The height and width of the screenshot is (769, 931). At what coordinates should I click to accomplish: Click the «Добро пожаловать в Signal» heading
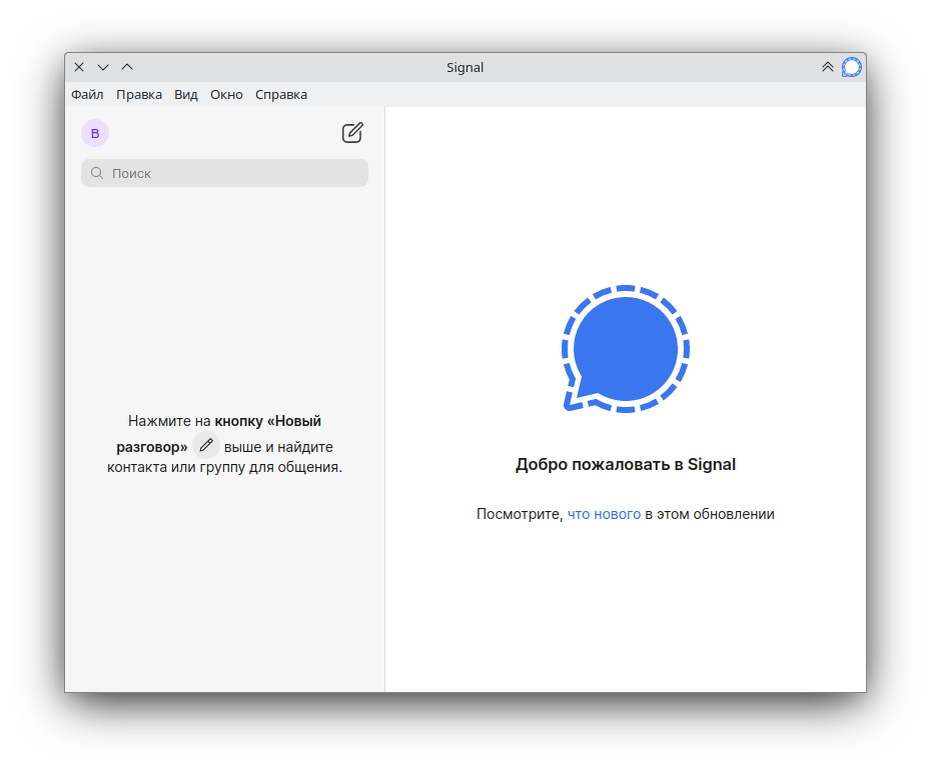tap(625, 464)
